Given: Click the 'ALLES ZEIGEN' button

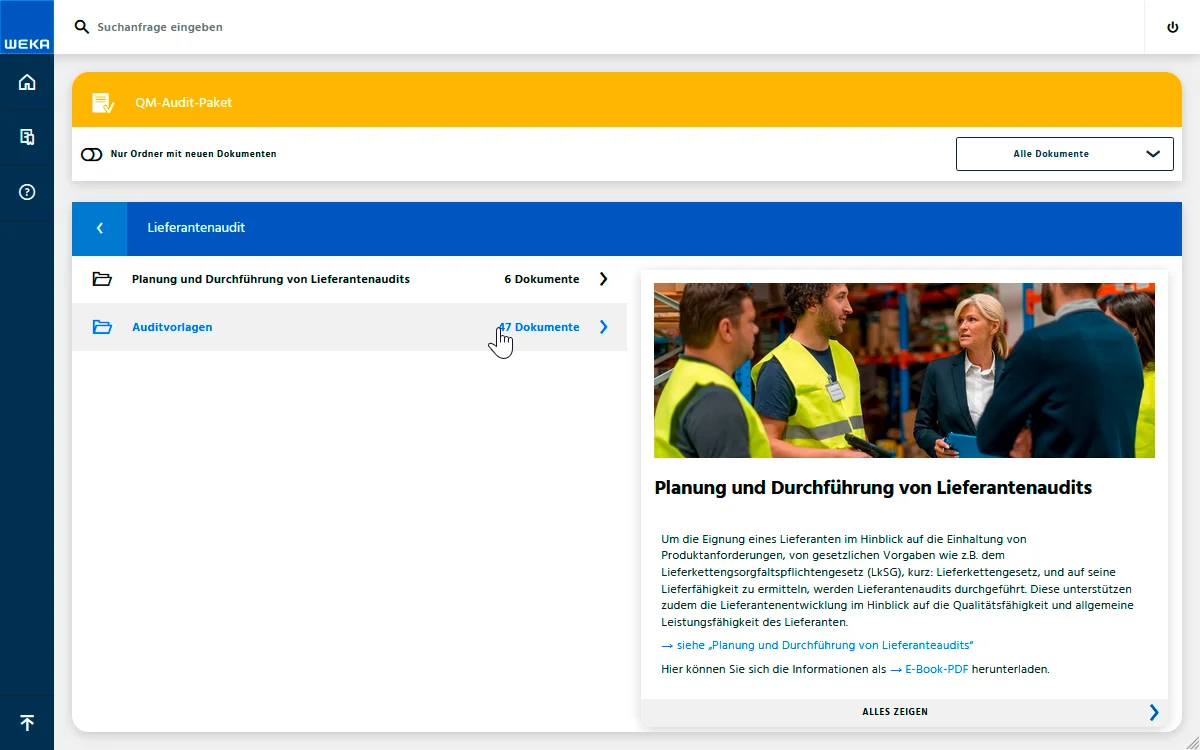Looking at the screenshot, I should coord(895,711).
